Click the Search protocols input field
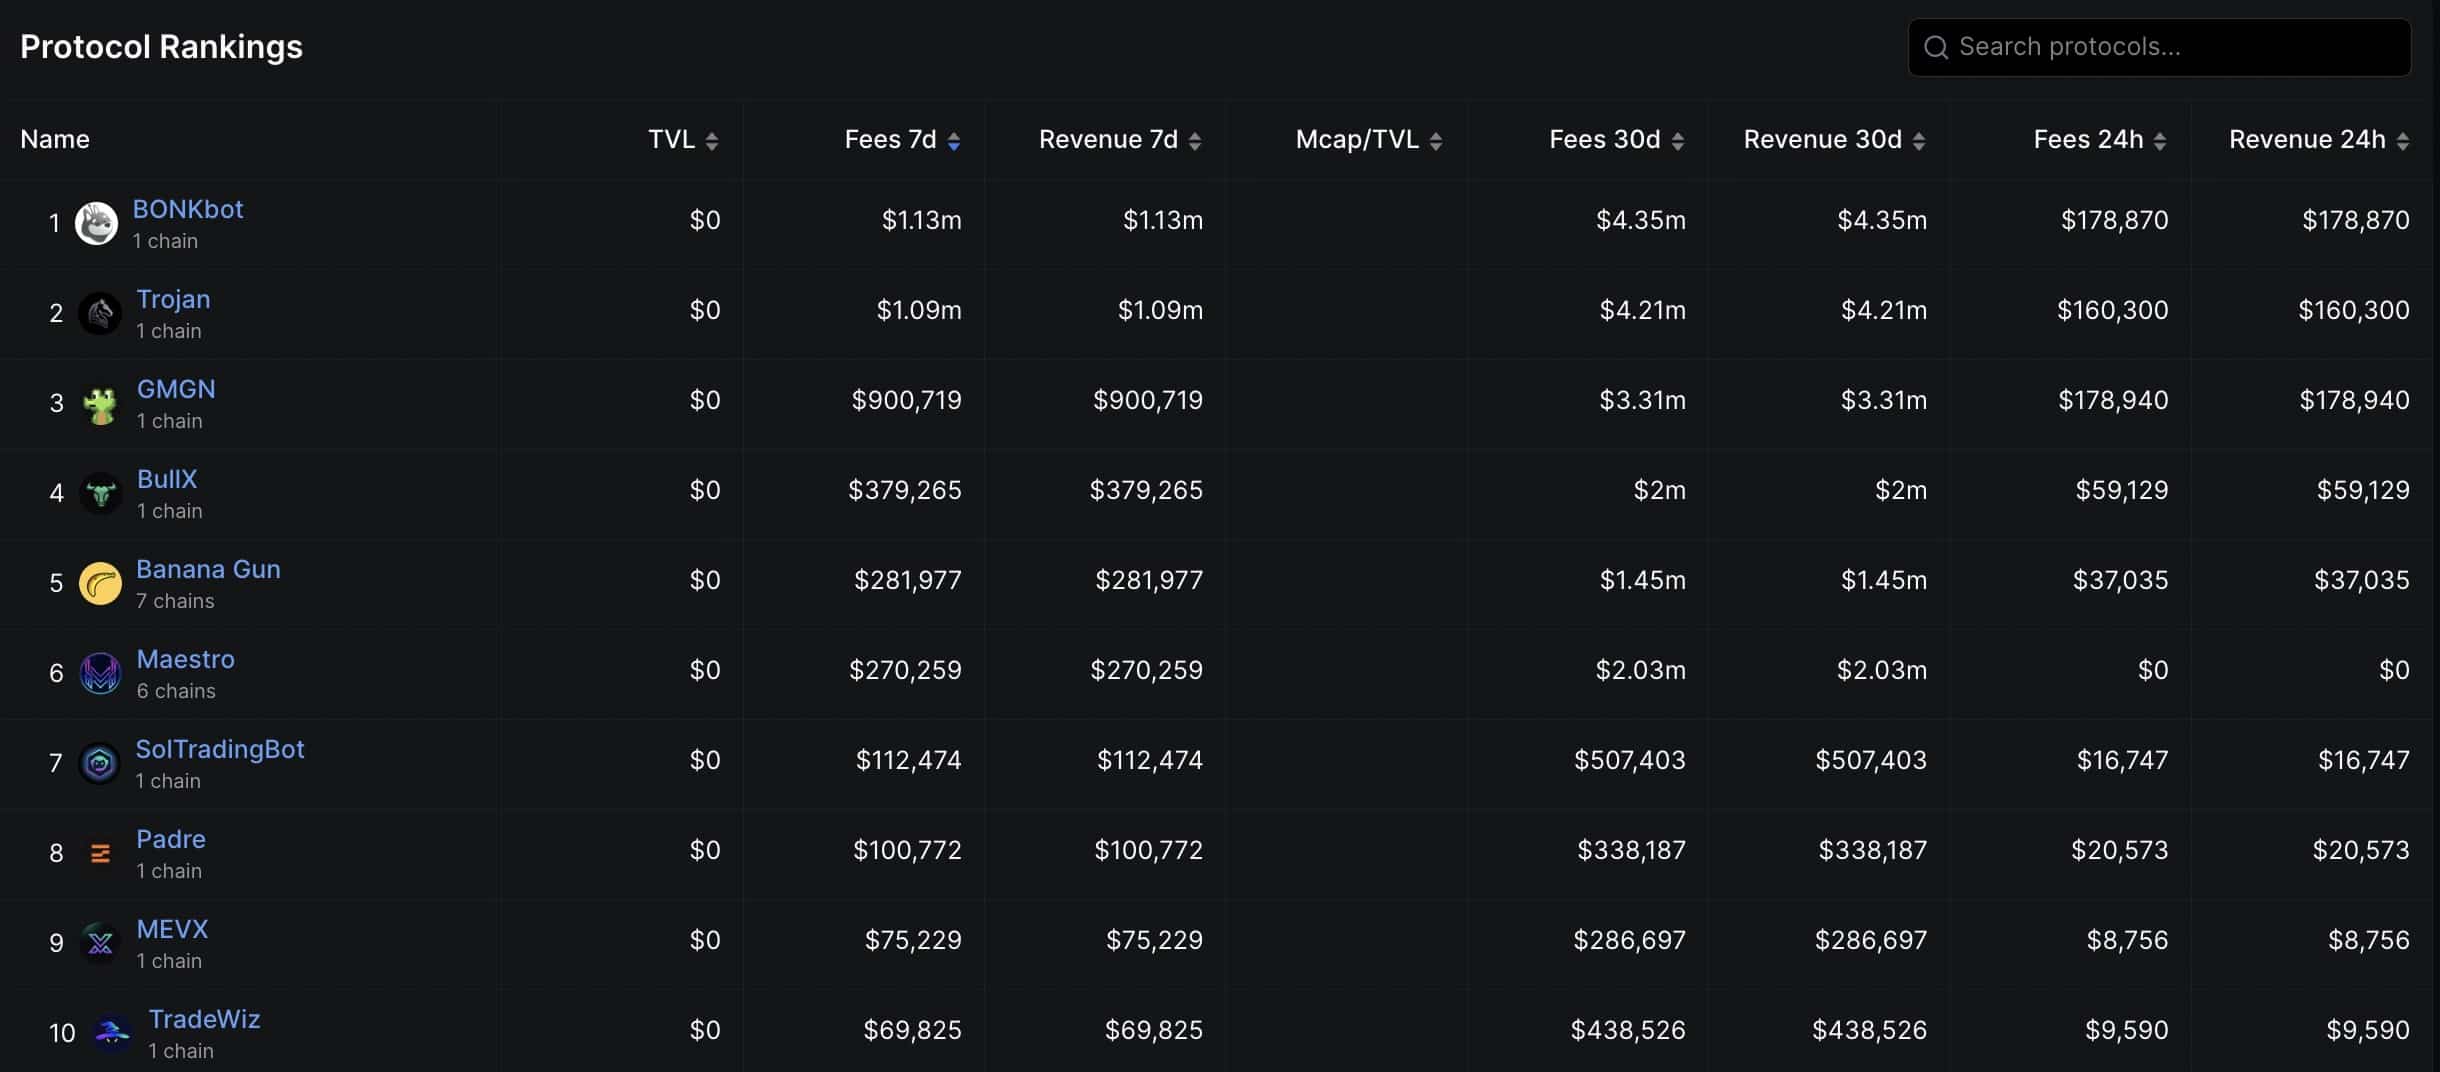 click(x=2159, y=47)
